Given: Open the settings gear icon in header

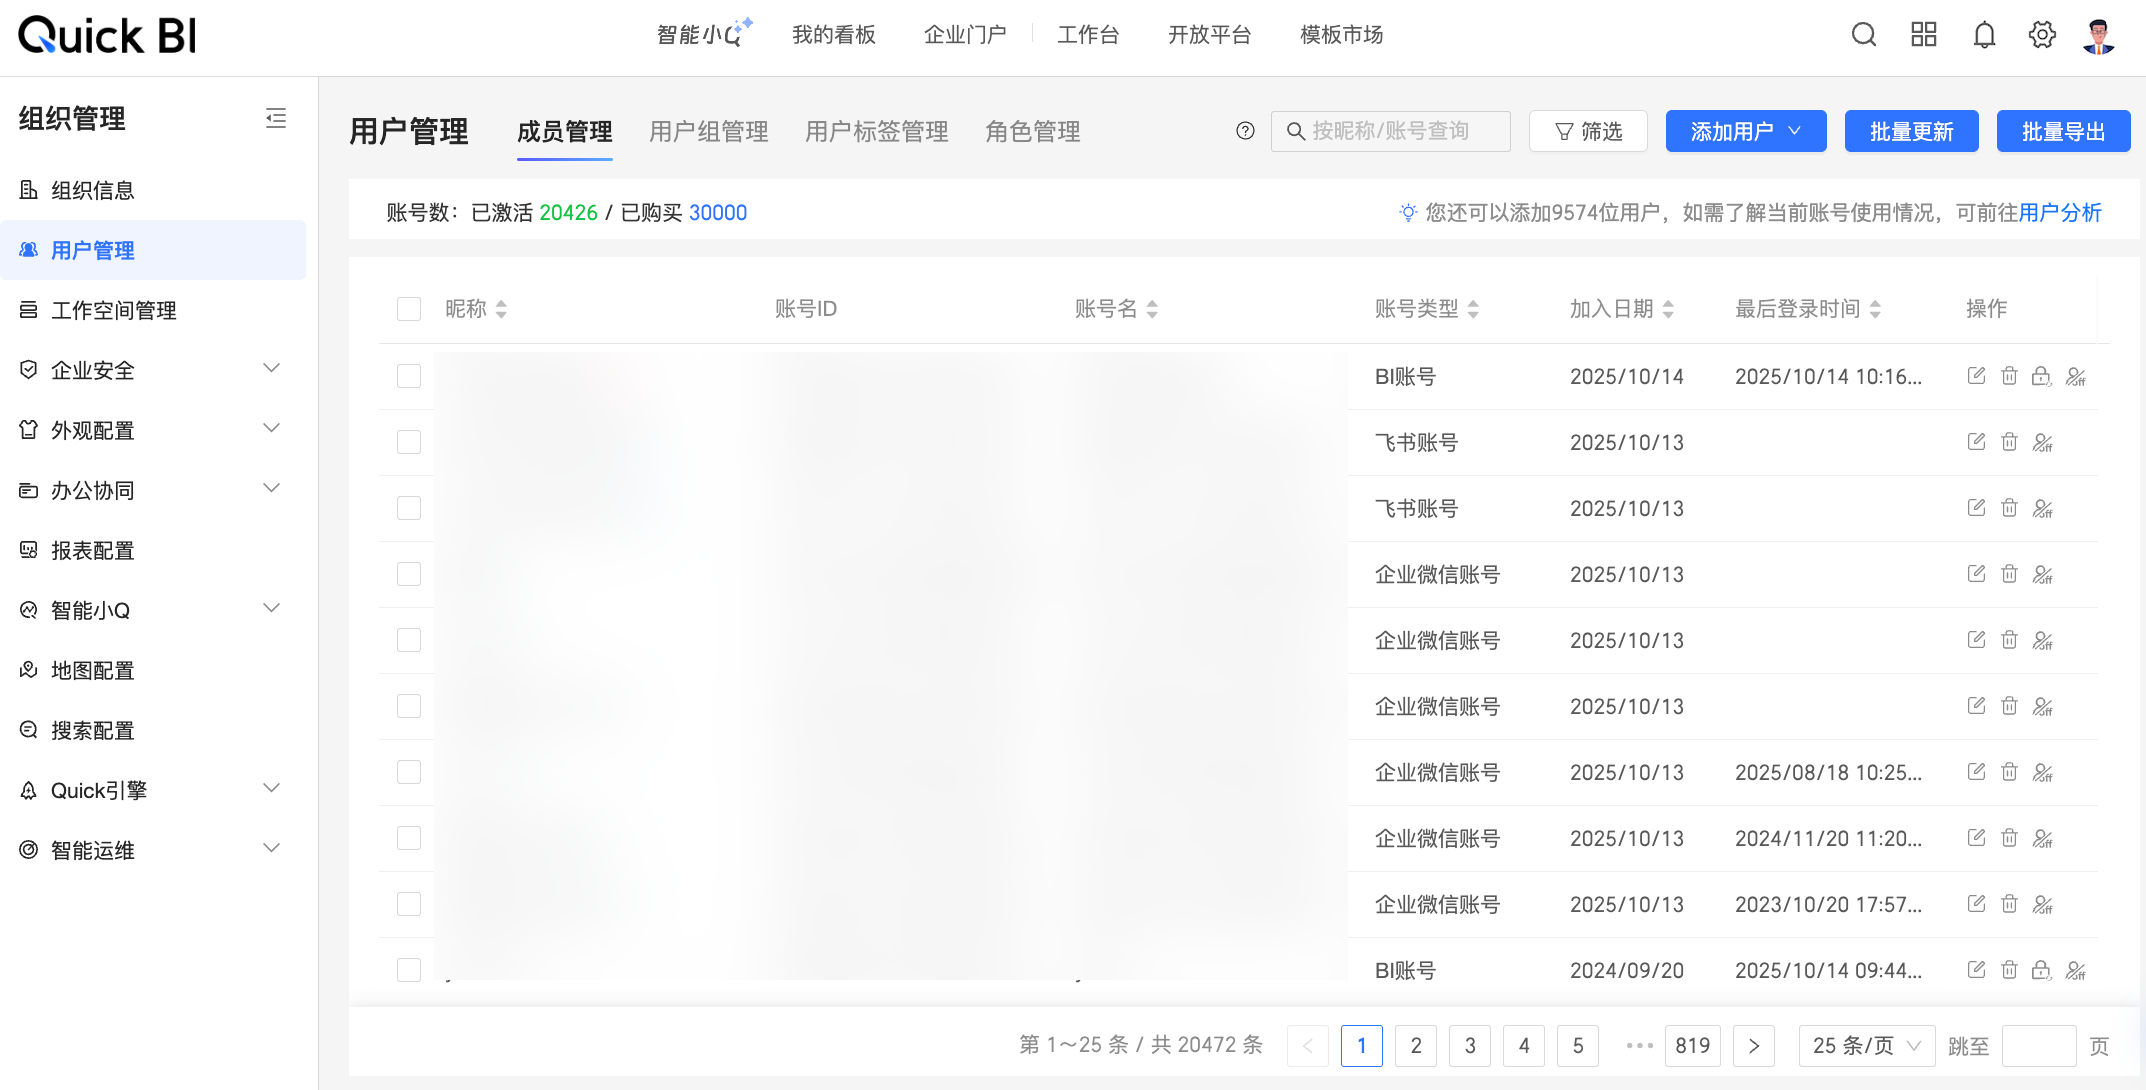Looking at the screenshot, I should [2042, 35].
